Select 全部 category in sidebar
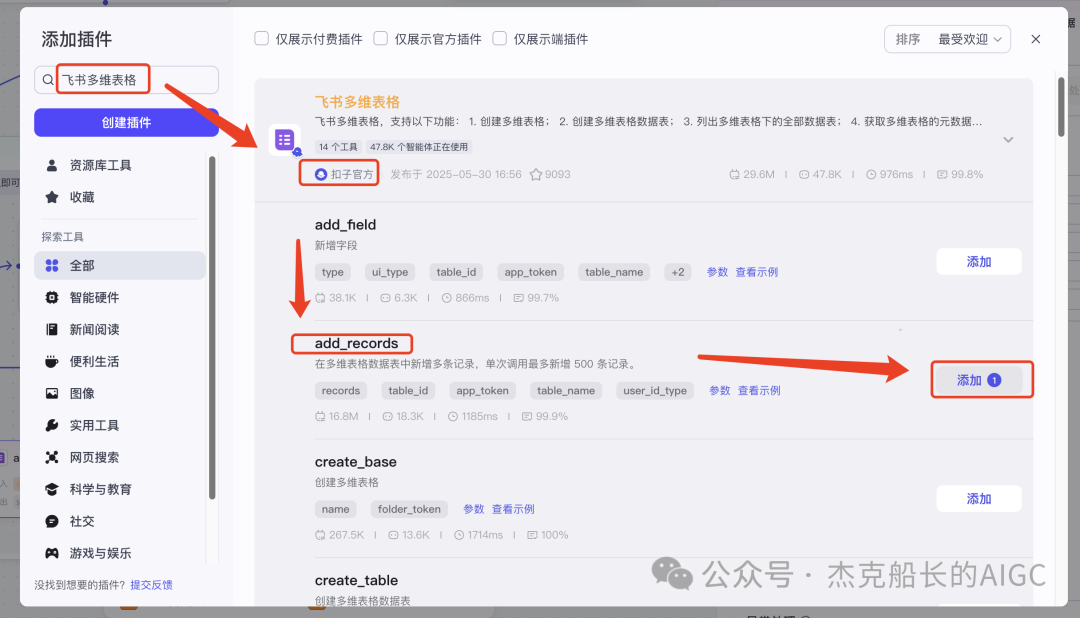Image resolution: width=1080 pixels, height=618 pixels. 120,265
